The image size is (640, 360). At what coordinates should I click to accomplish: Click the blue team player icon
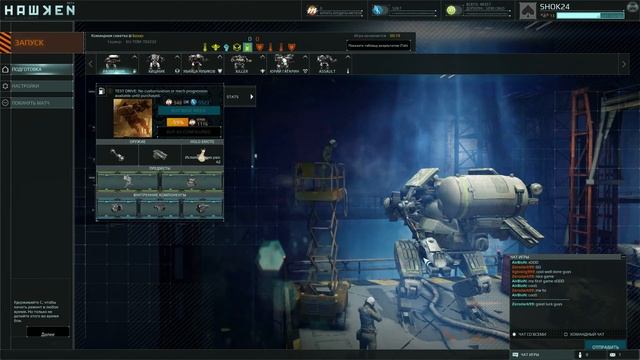coord(226,47)
